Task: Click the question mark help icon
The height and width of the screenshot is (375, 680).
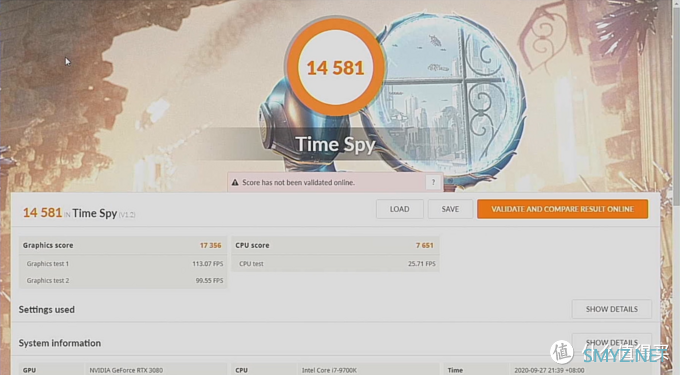Action: tap(433, 183)
